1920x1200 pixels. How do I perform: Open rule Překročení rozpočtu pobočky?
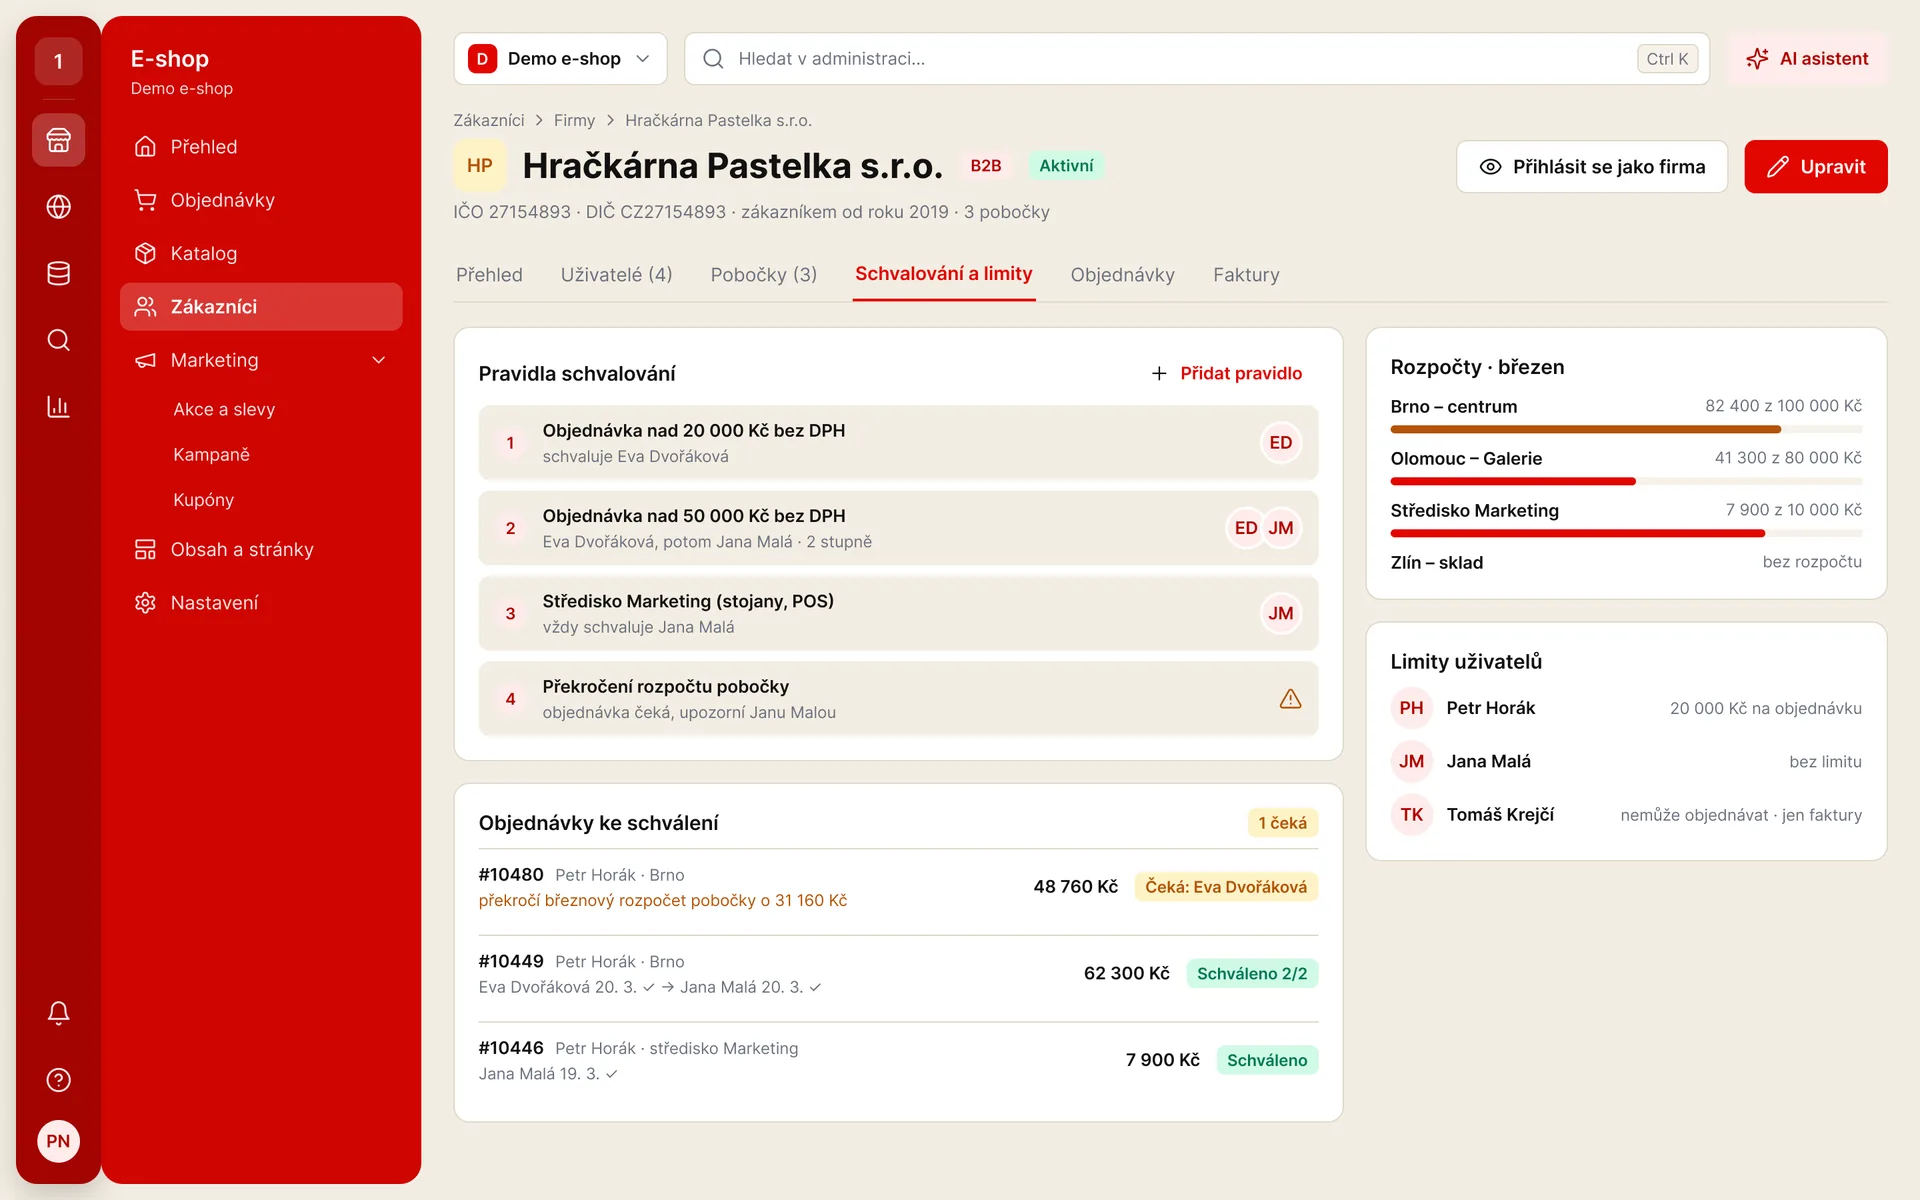pos(898,699)
